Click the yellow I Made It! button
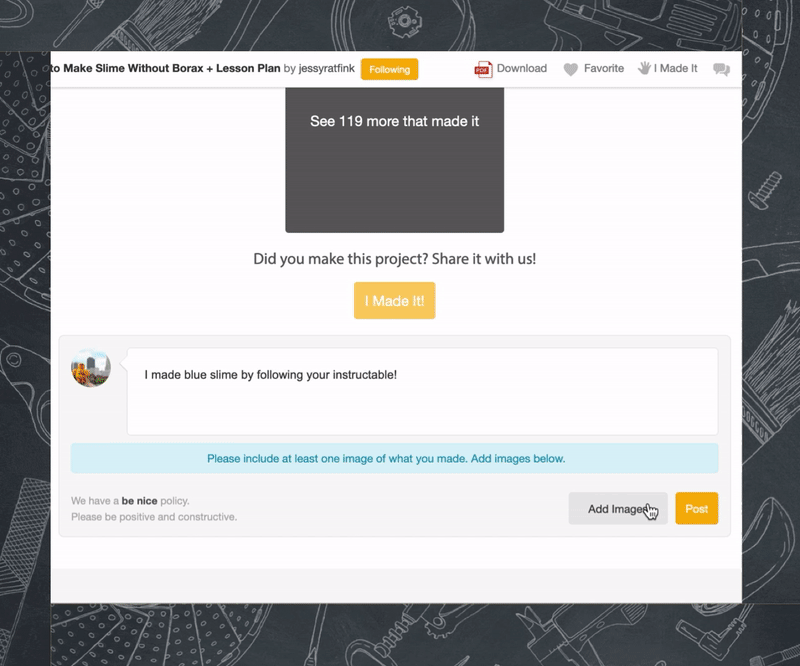 pos(394,301)
